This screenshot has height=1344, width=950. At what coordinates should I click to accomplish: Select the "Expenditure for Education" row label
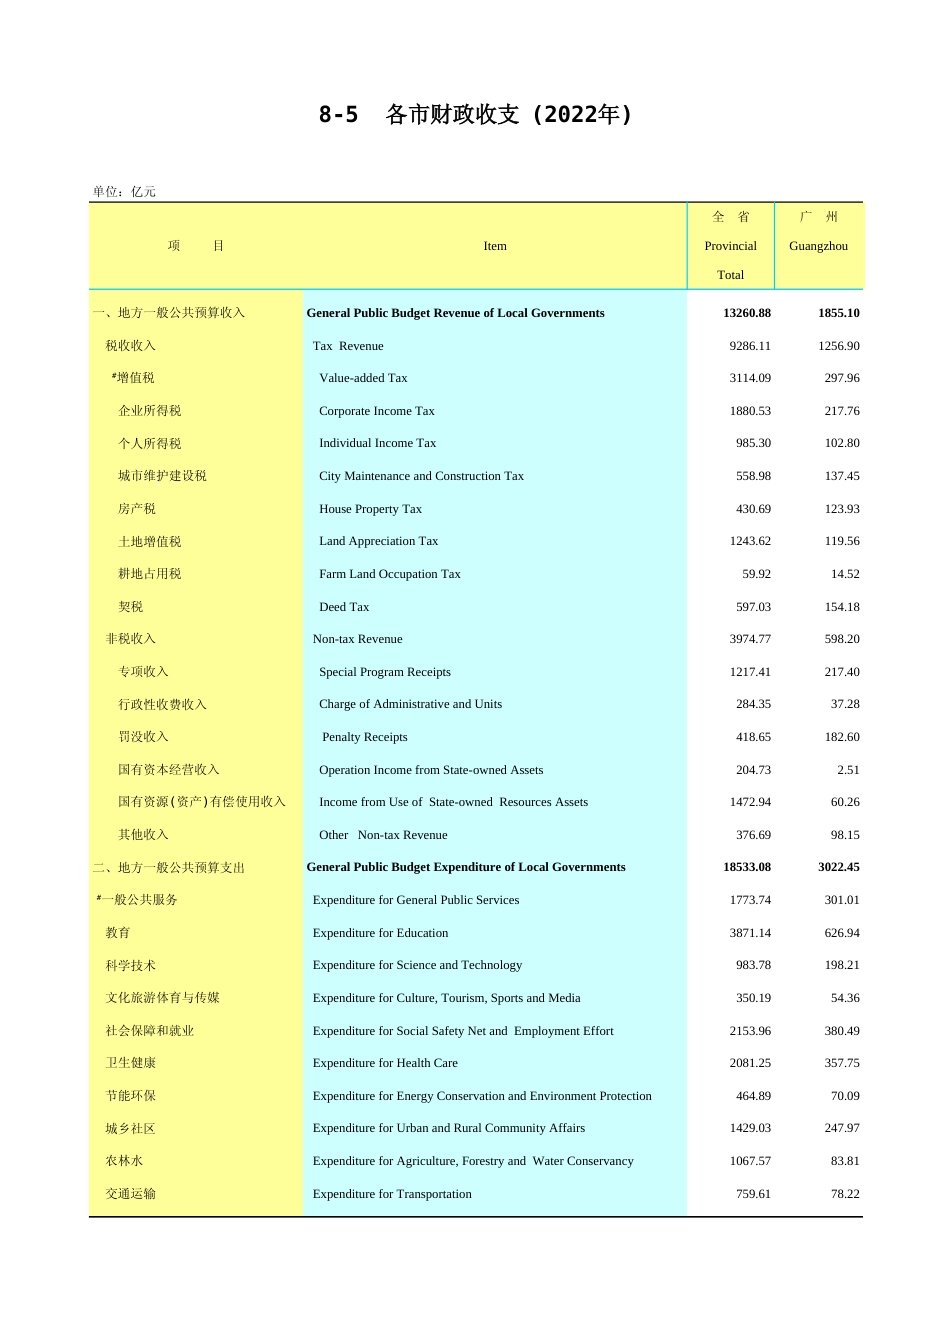click(x=380, y=933)
